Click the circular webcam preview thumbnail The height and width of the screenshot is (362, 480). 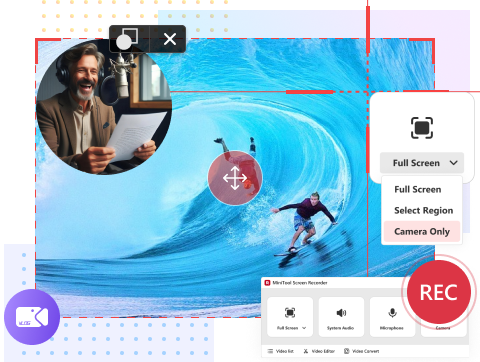pos(104,107)
